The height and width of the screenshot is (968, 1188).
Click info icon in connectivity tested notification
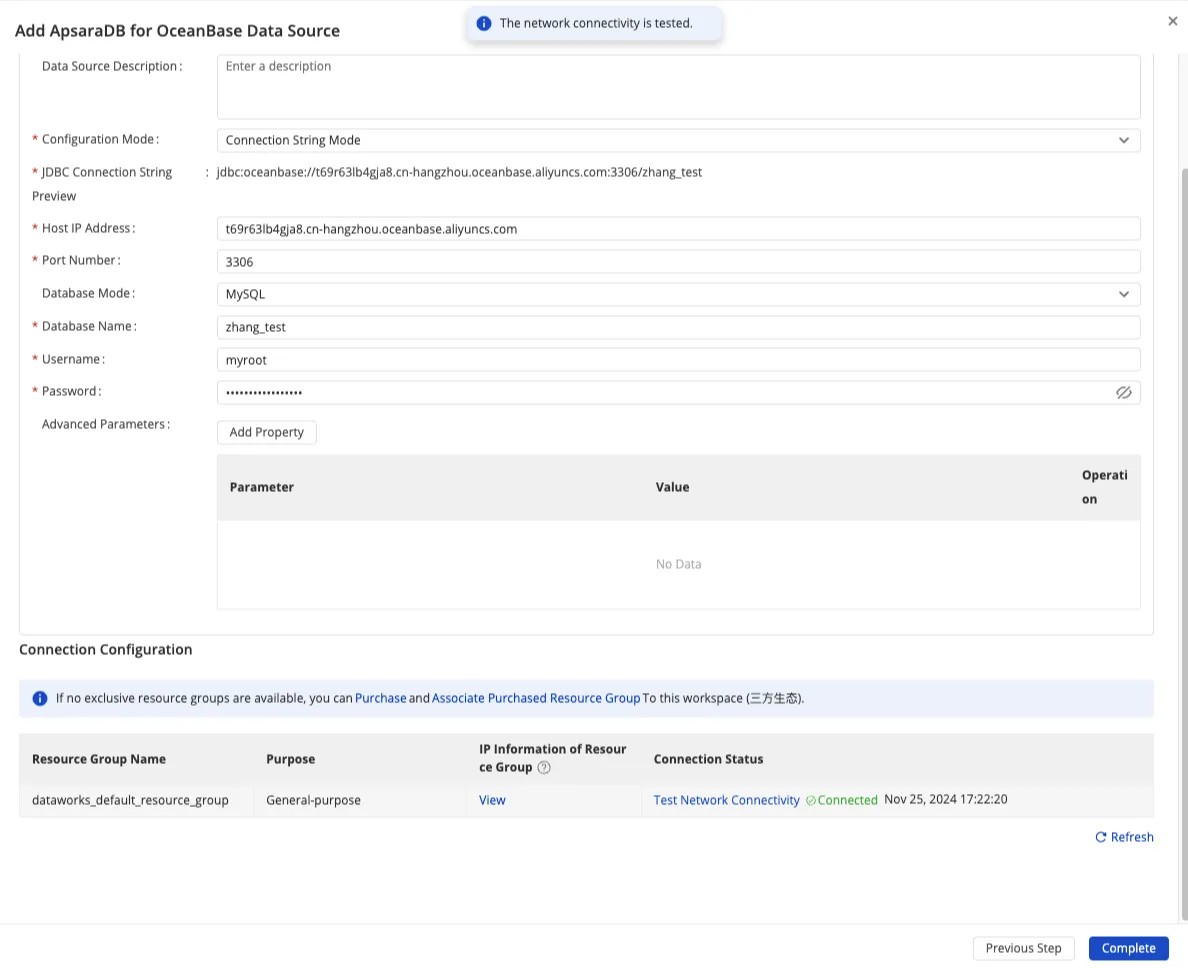(484, 23)
